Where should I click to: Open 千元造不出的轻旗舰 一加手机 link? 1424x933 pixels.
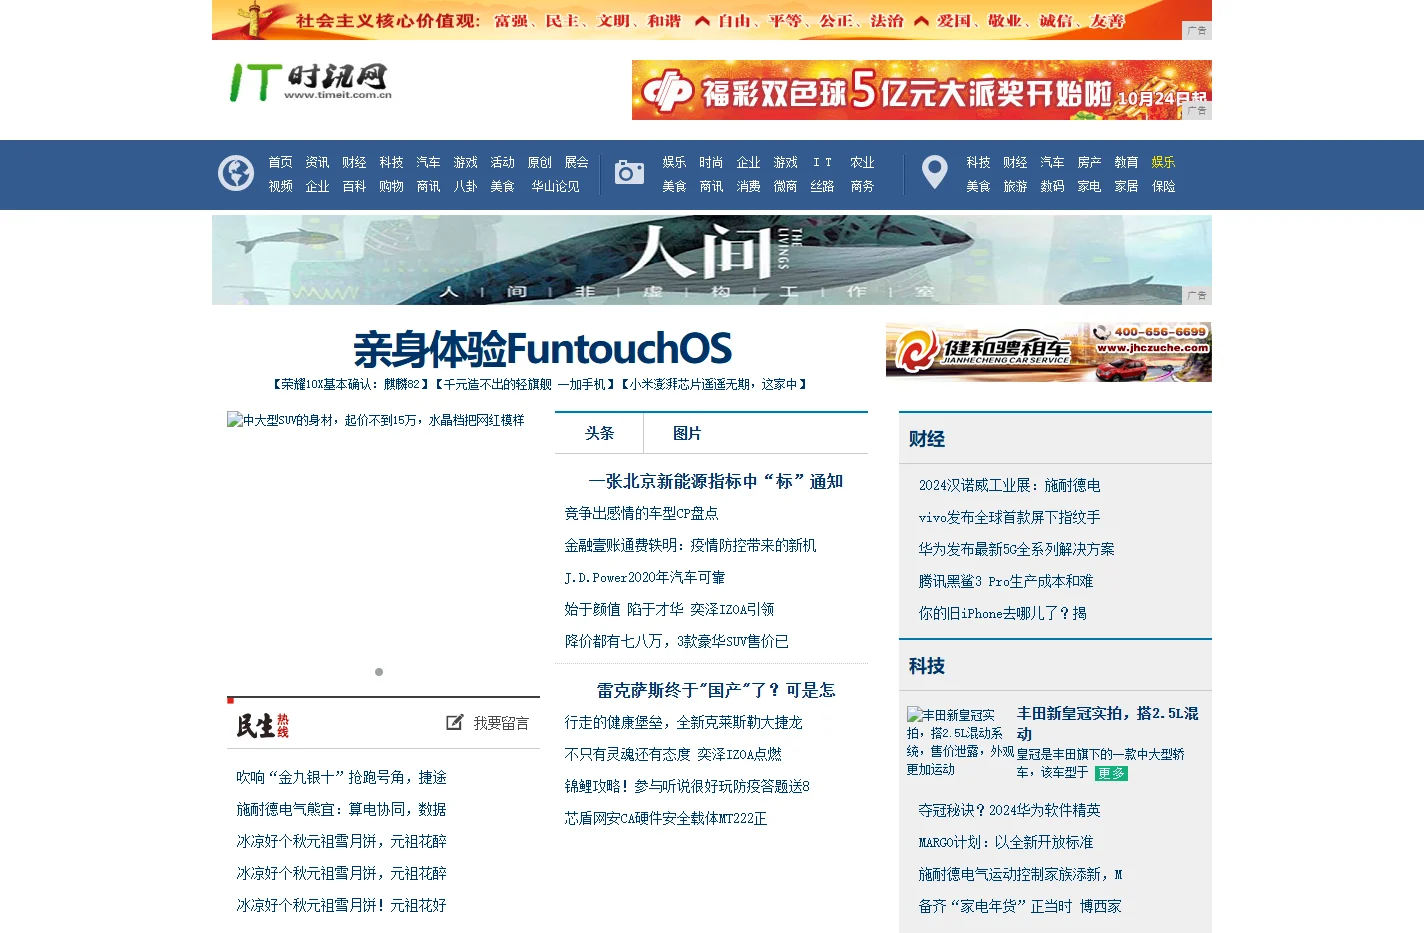(x=524, y=384)
